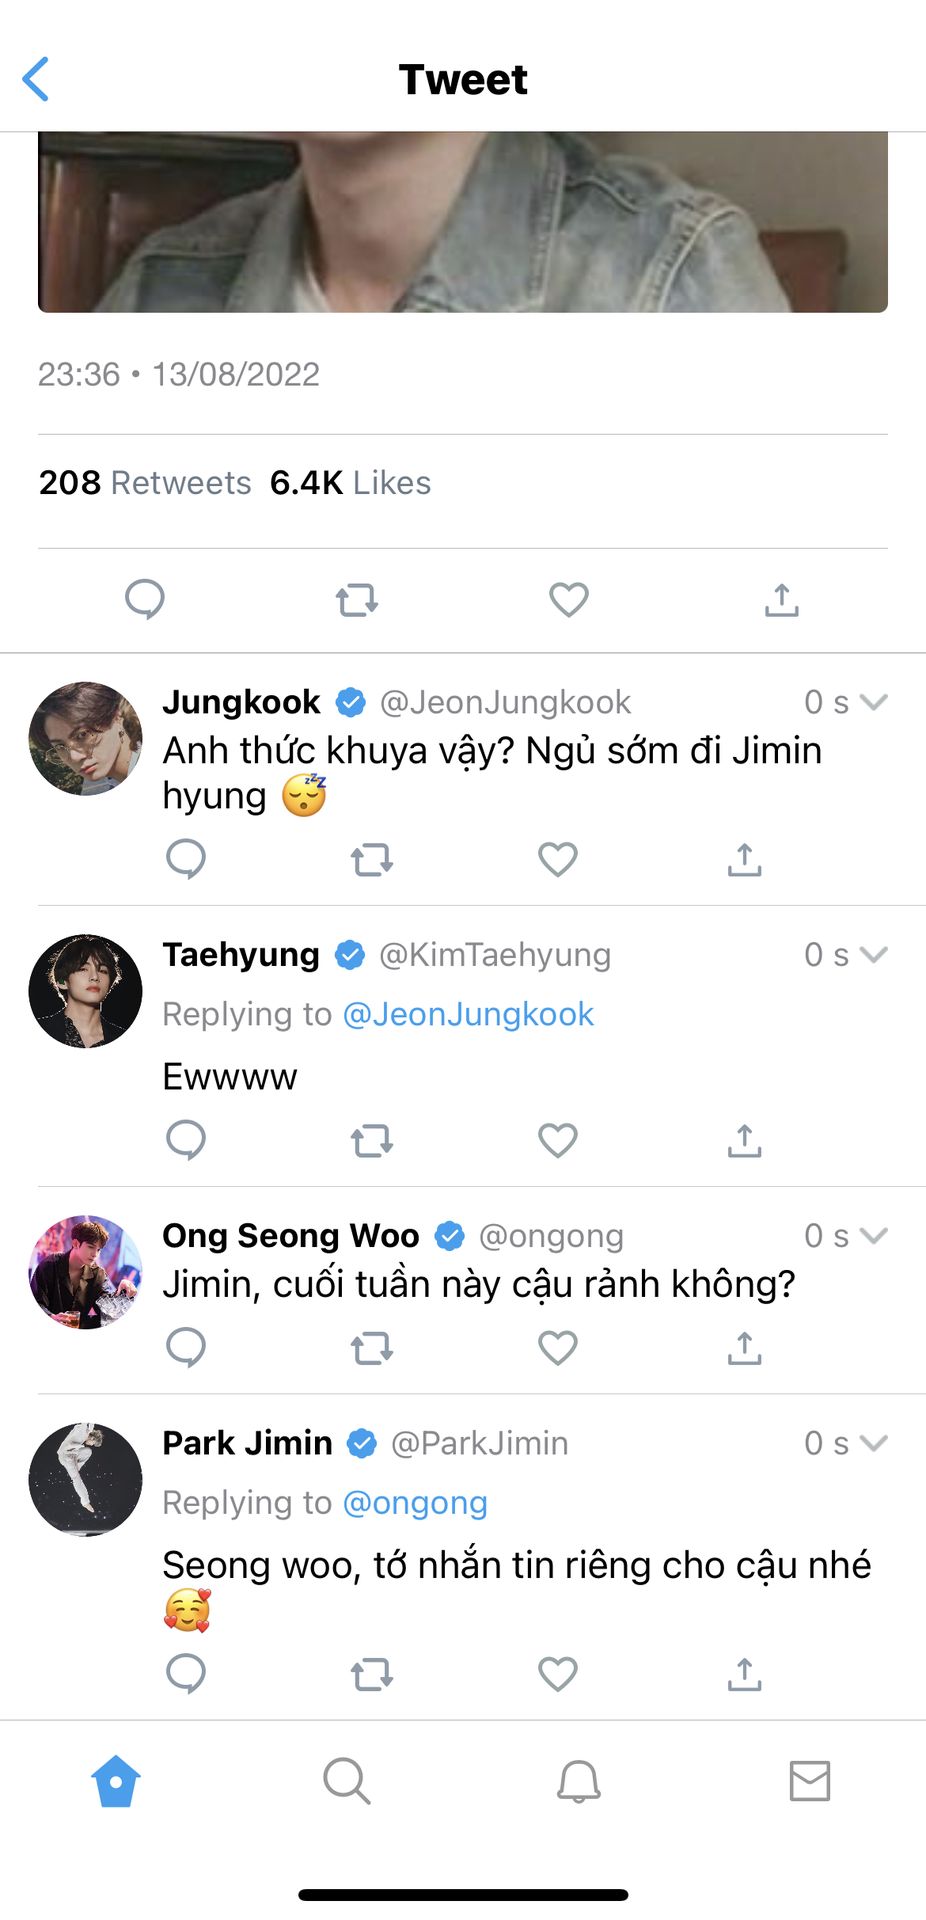Retweet the main tweet
The height and width of the screenshot is (1920, 926).
point(356,600)
